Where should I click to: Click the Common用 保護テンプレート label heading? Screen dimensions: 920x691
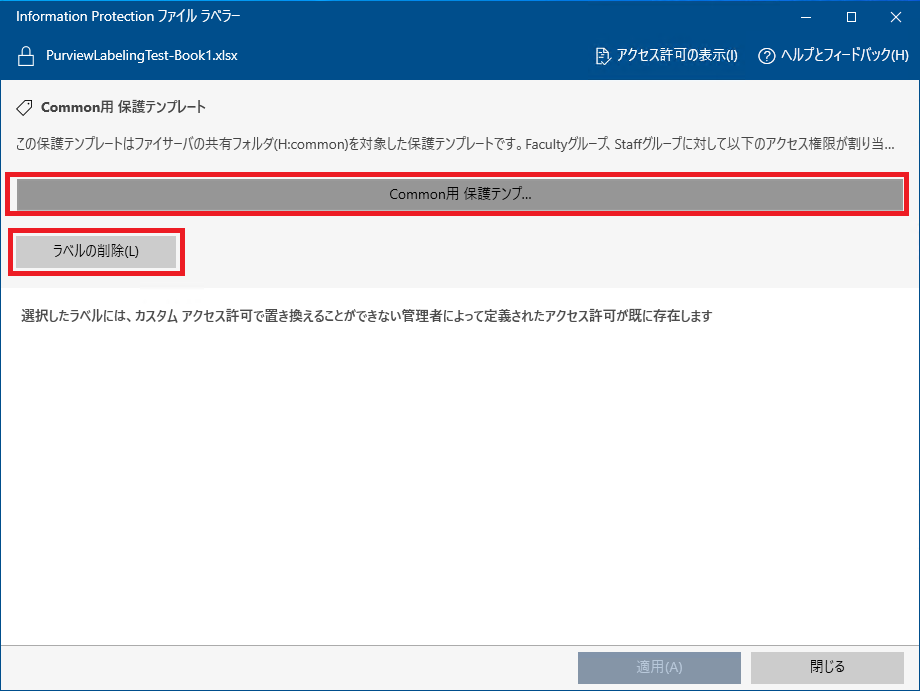(123, 107)
